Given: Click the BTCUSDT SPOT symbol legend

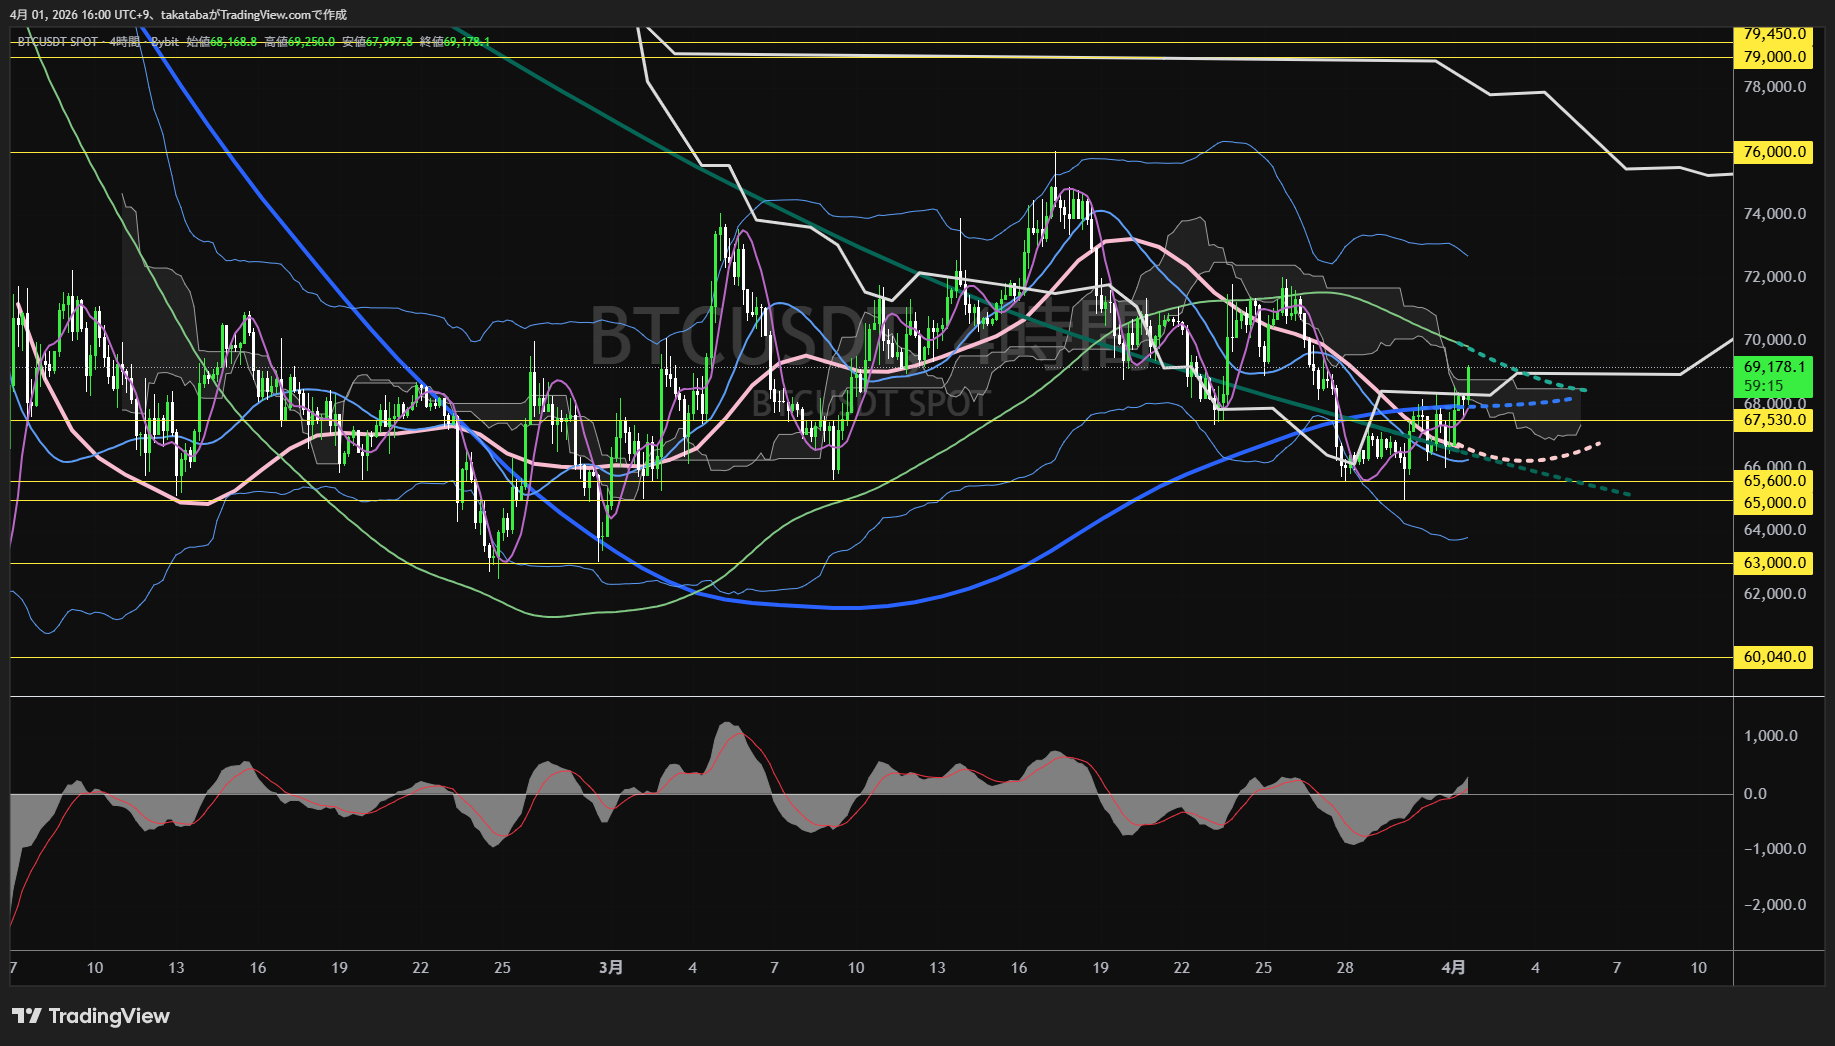Looking at the screenshot, I should click(x=58, y=42).
